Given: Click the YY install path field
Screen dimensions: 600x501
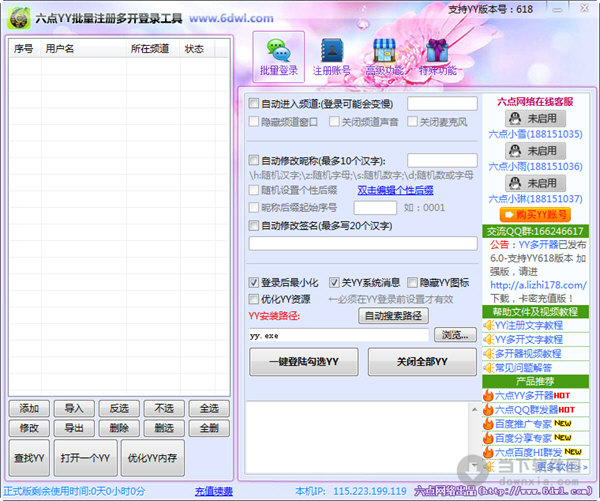Looking at the screenshot, I should [339, 335].
